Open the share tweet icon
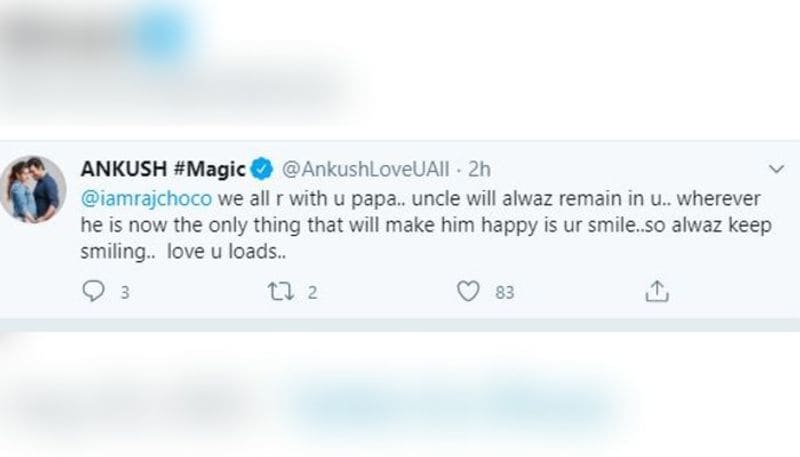The image size is (800, 457). [657, 291]
